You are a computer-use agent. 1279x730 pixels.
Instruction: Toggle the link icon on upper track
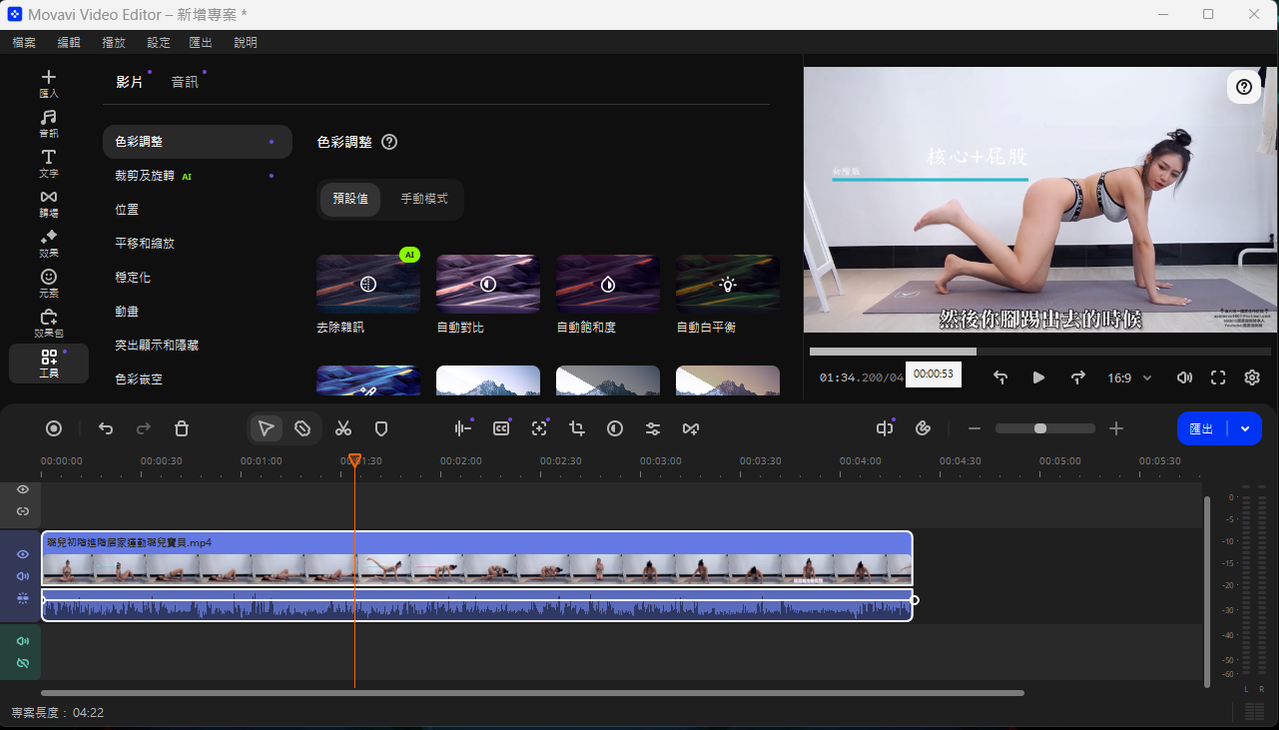(22, 511)
